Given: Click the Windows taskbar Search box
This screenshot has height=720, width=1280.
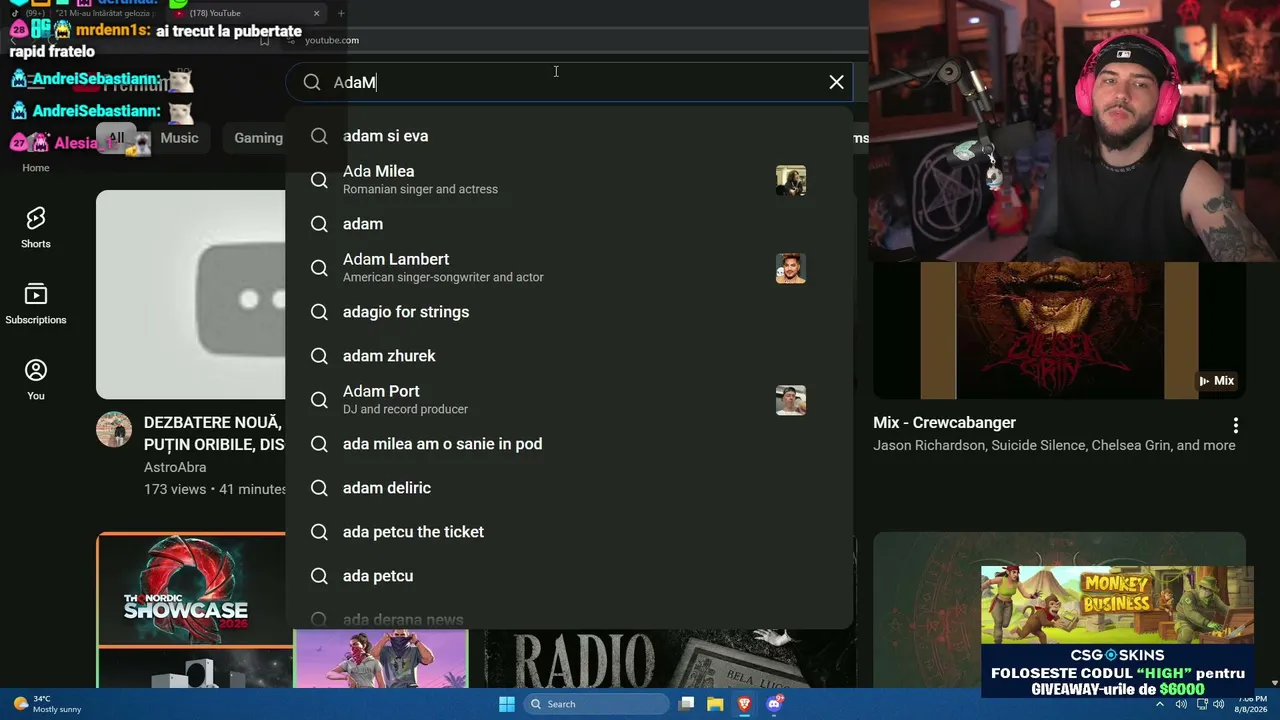Looking at the screenshot, I should coord(596,704).
